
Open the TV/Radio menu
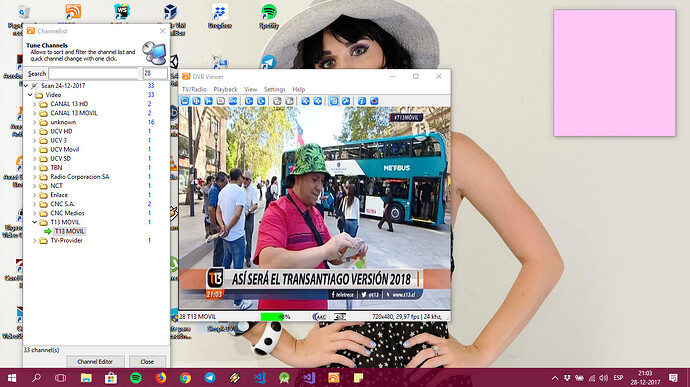pyautogui.click(x=194, y=89)
